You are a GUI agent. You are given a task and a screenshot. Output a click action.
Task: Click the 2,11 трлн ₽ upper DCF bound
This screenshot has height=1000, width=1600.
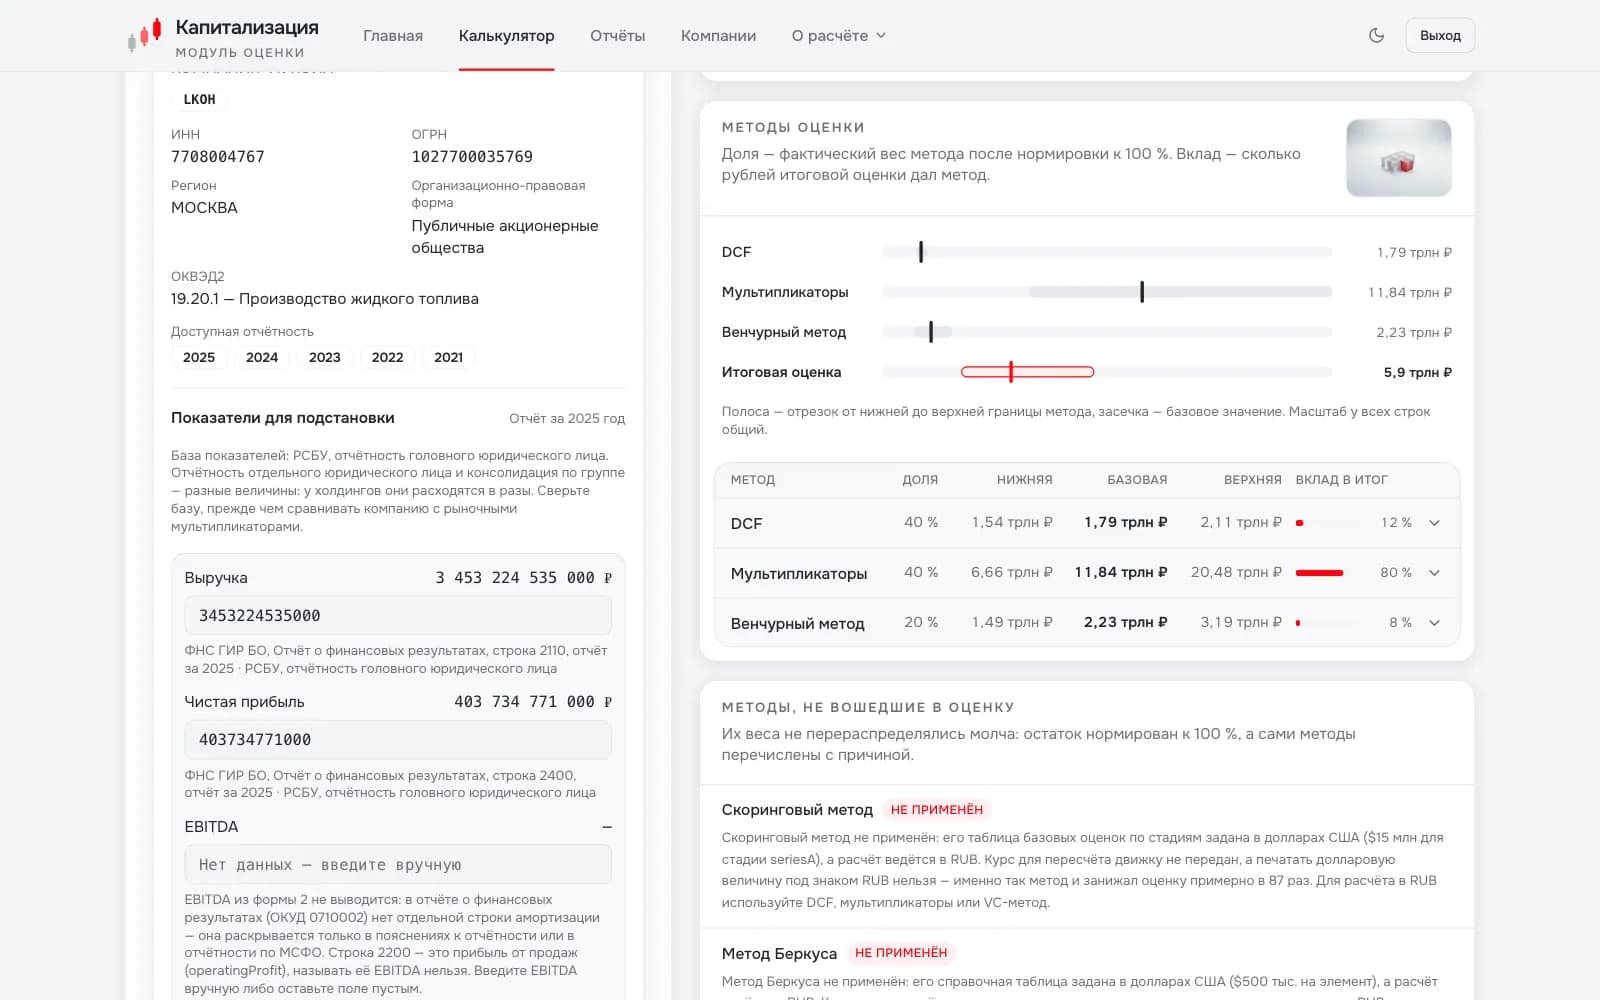[1241, 522]
